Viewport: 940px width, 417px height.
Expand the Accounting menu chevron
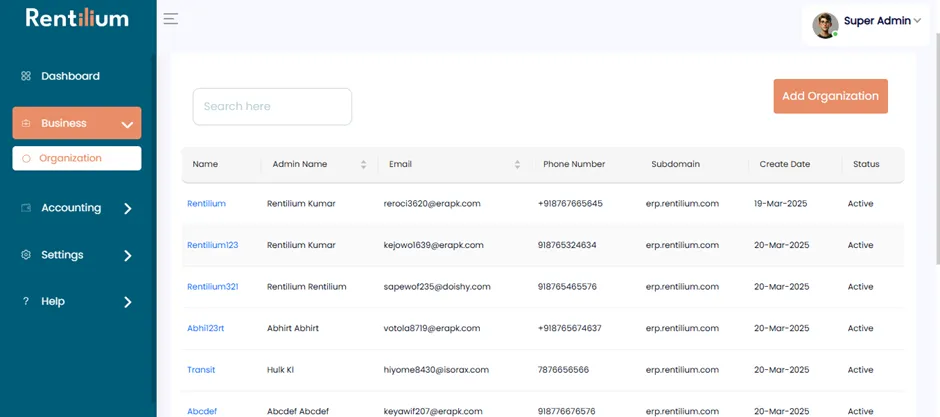point(128,208)
